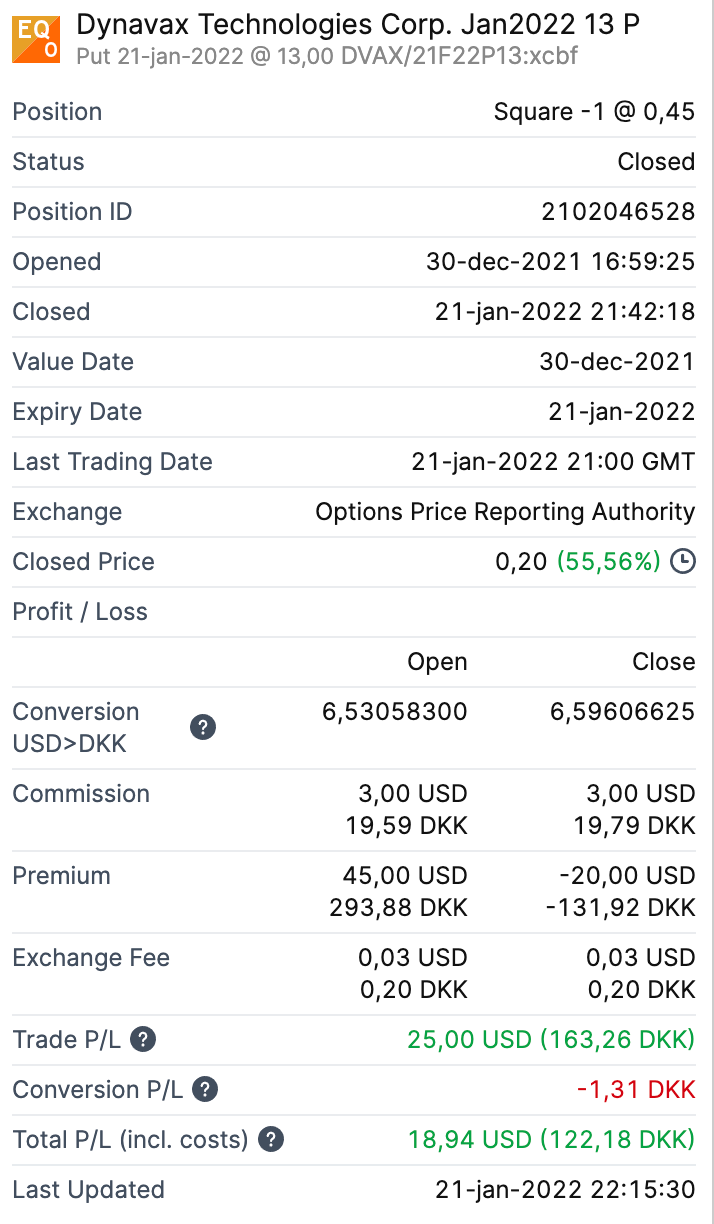Click the Open column header
Viewport: 714px width, 1224px height.
pyautogui.click(x=437, y=661)
